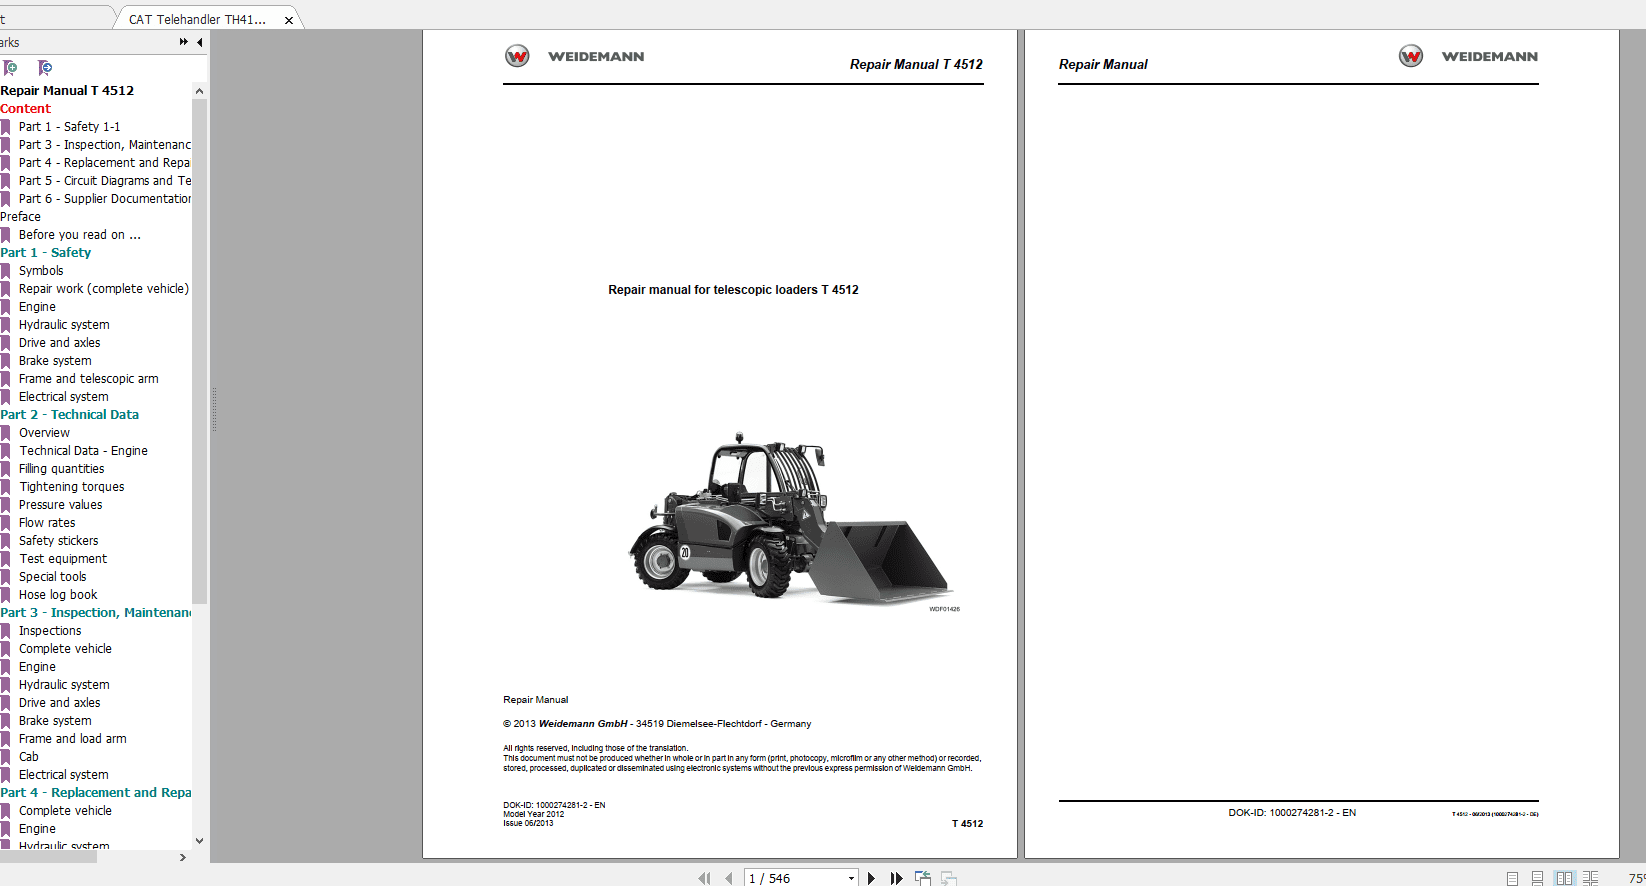Go to next page arrow
Screen dimensions: 1646x886
pos(871,878)
